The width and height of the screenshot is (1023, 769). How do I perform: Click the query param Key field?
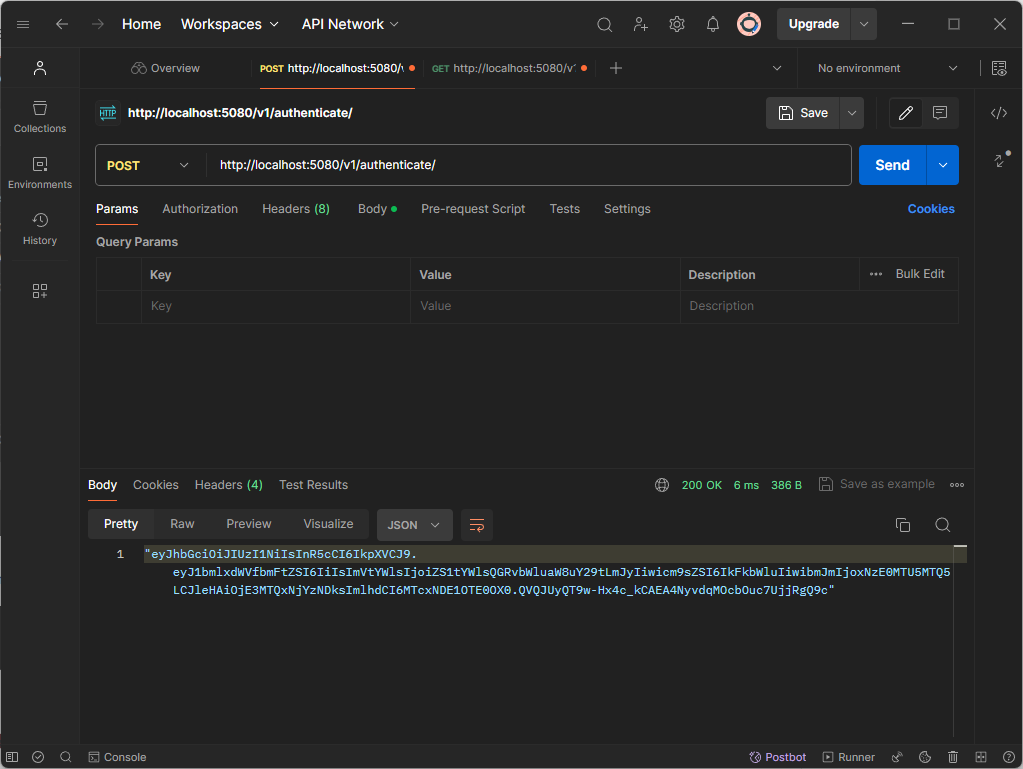tap(275, 306)
